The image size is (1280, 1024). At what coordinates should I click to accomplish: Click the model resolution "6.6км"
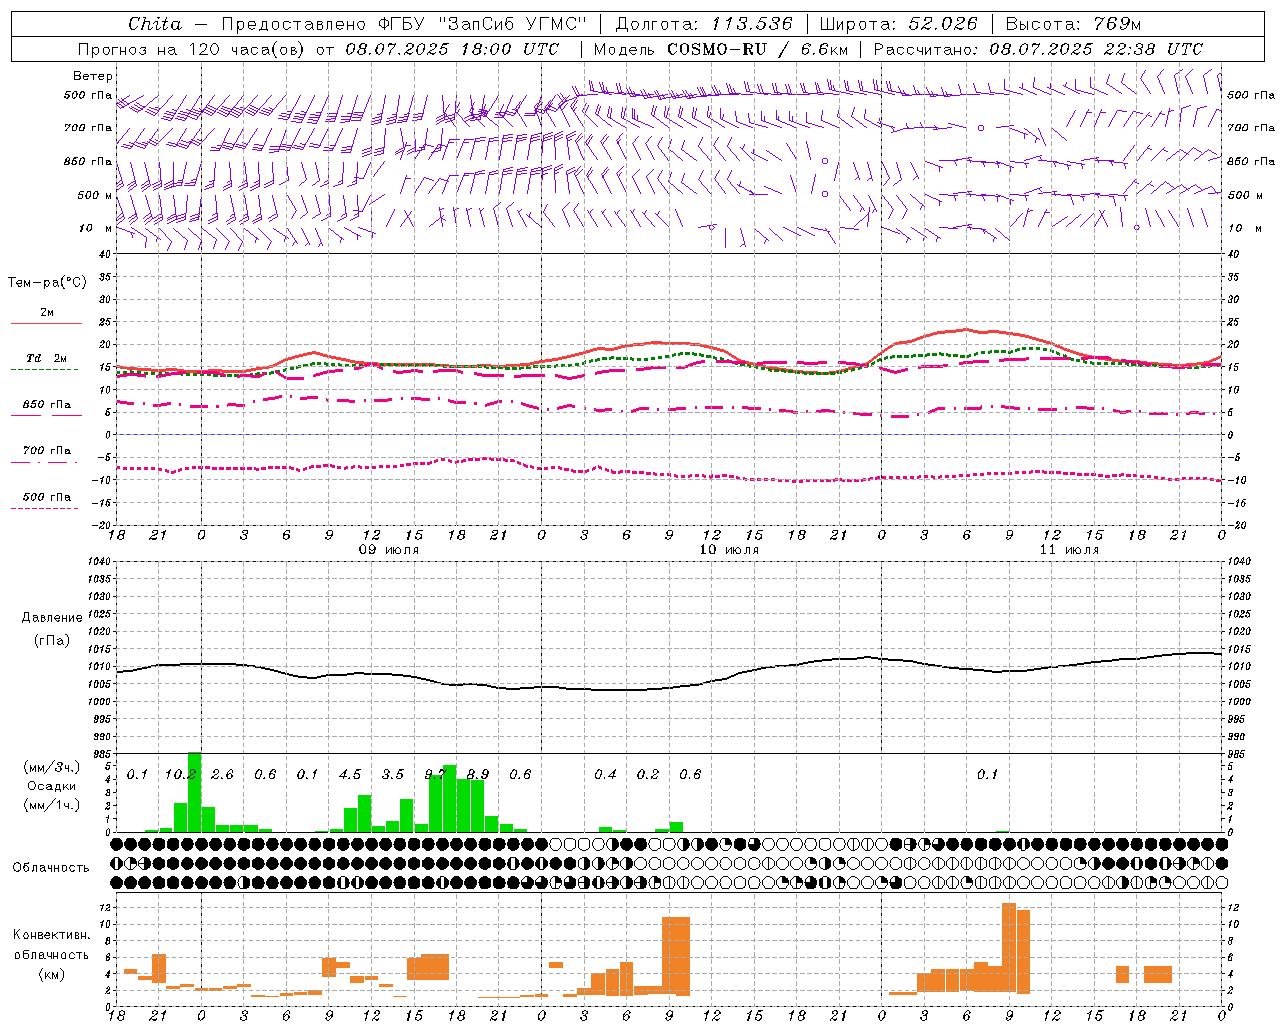(825, 49)
